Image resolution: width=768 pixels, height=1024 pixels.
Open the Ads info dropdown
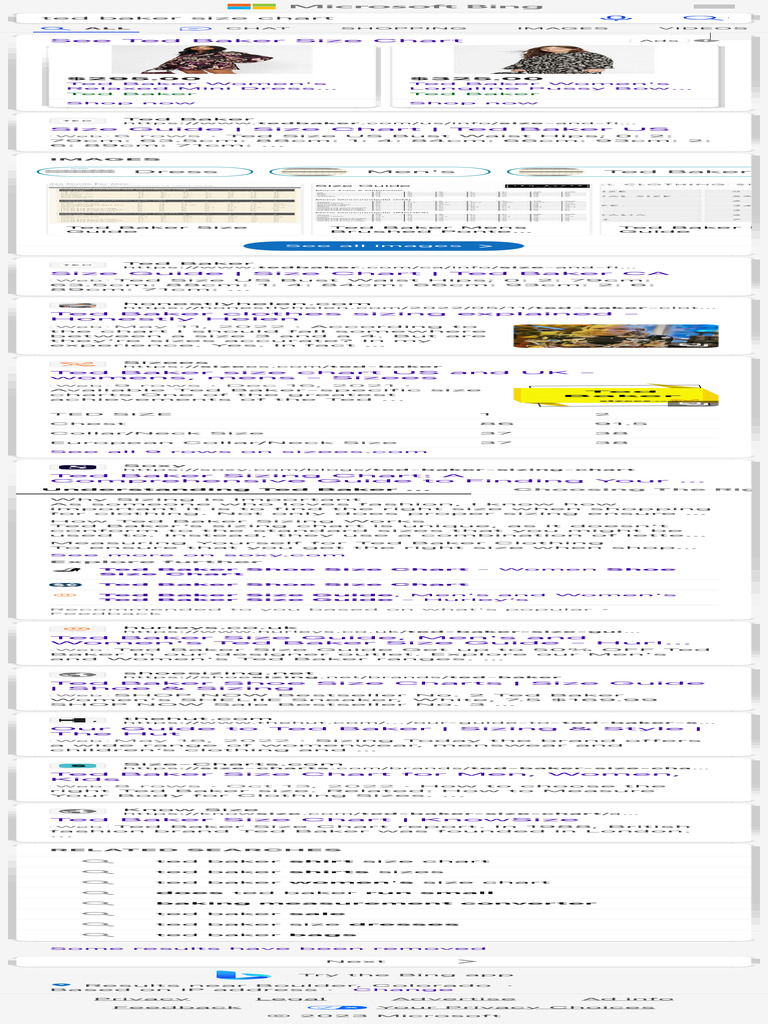click(678, 40)
